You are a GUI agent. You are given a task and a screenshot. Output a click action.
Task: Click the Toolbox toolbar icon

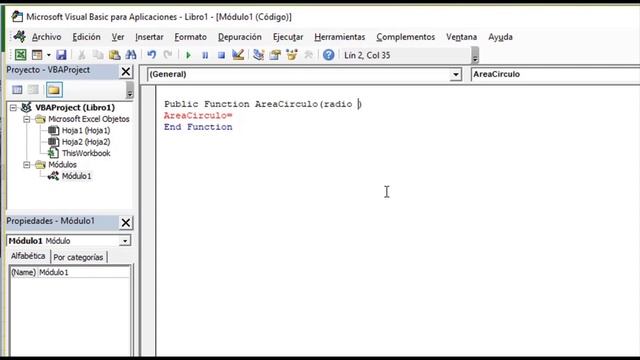(309, 55)
